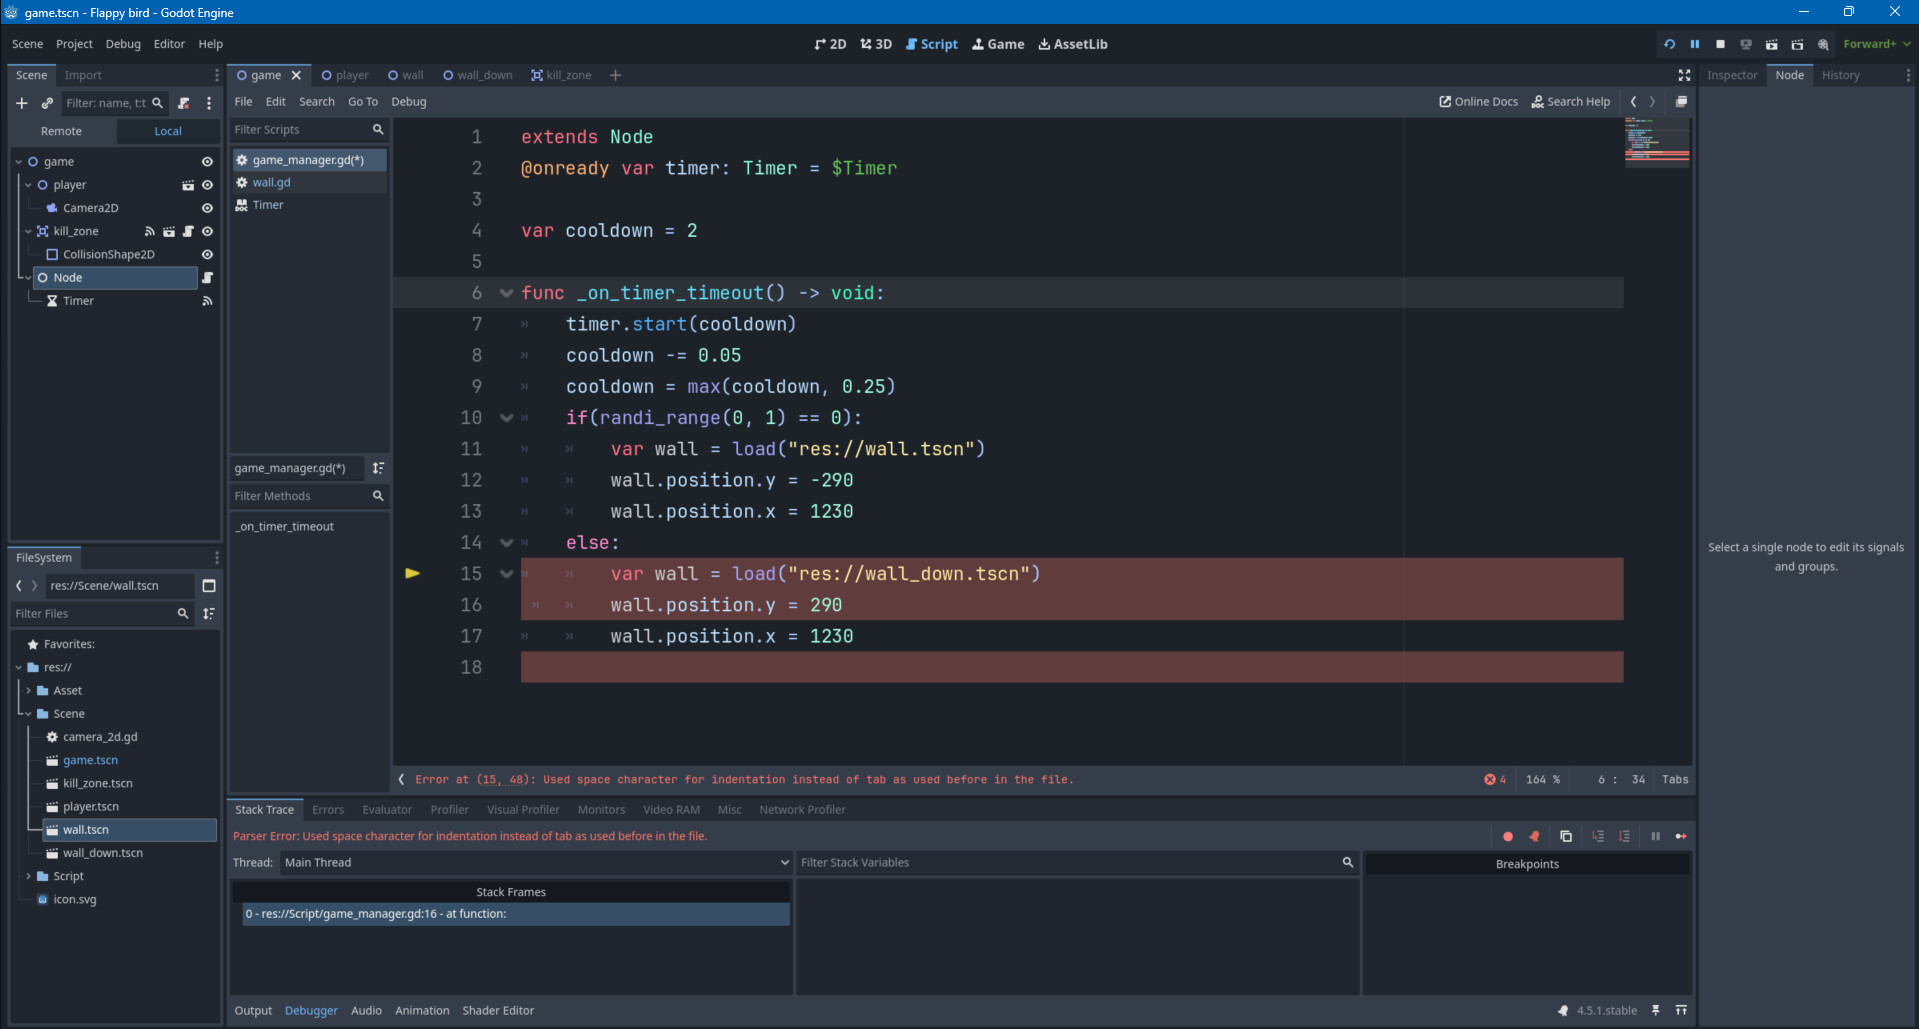Viewport: 1919px width, 1029px height.
Task: Open Online Docs link
Action: (x=1478, y=102)
